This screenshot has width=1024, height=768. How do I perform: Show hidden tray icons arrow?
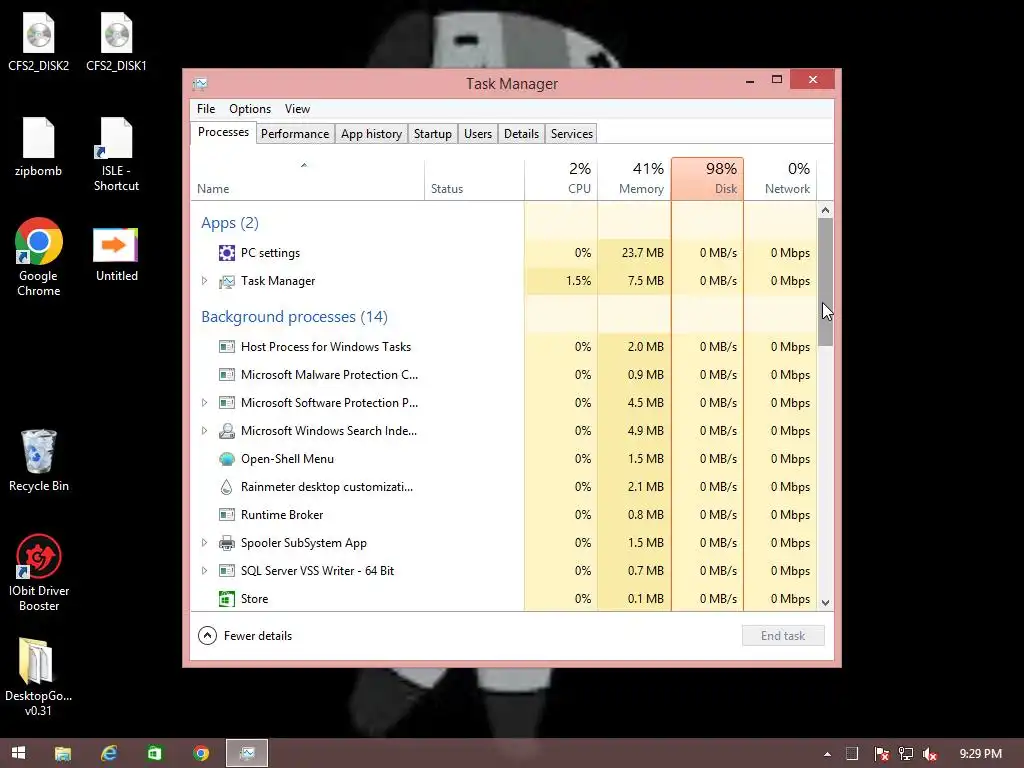(x=827, y=754)
